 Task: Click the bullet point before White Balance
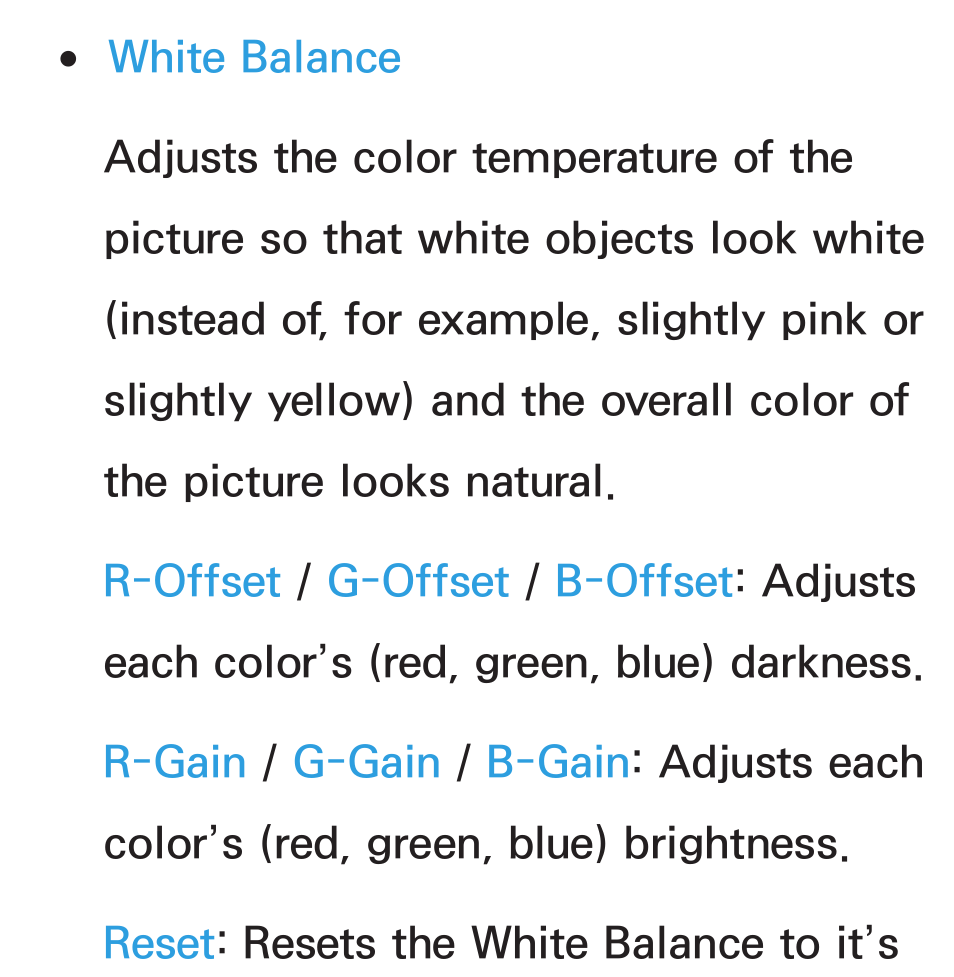point(68,60)
